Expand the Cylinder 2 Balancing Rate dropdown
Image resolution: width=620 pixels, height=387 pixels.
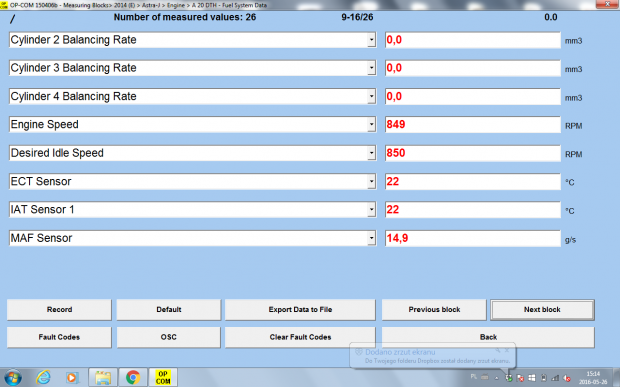(x=371, y=40)
